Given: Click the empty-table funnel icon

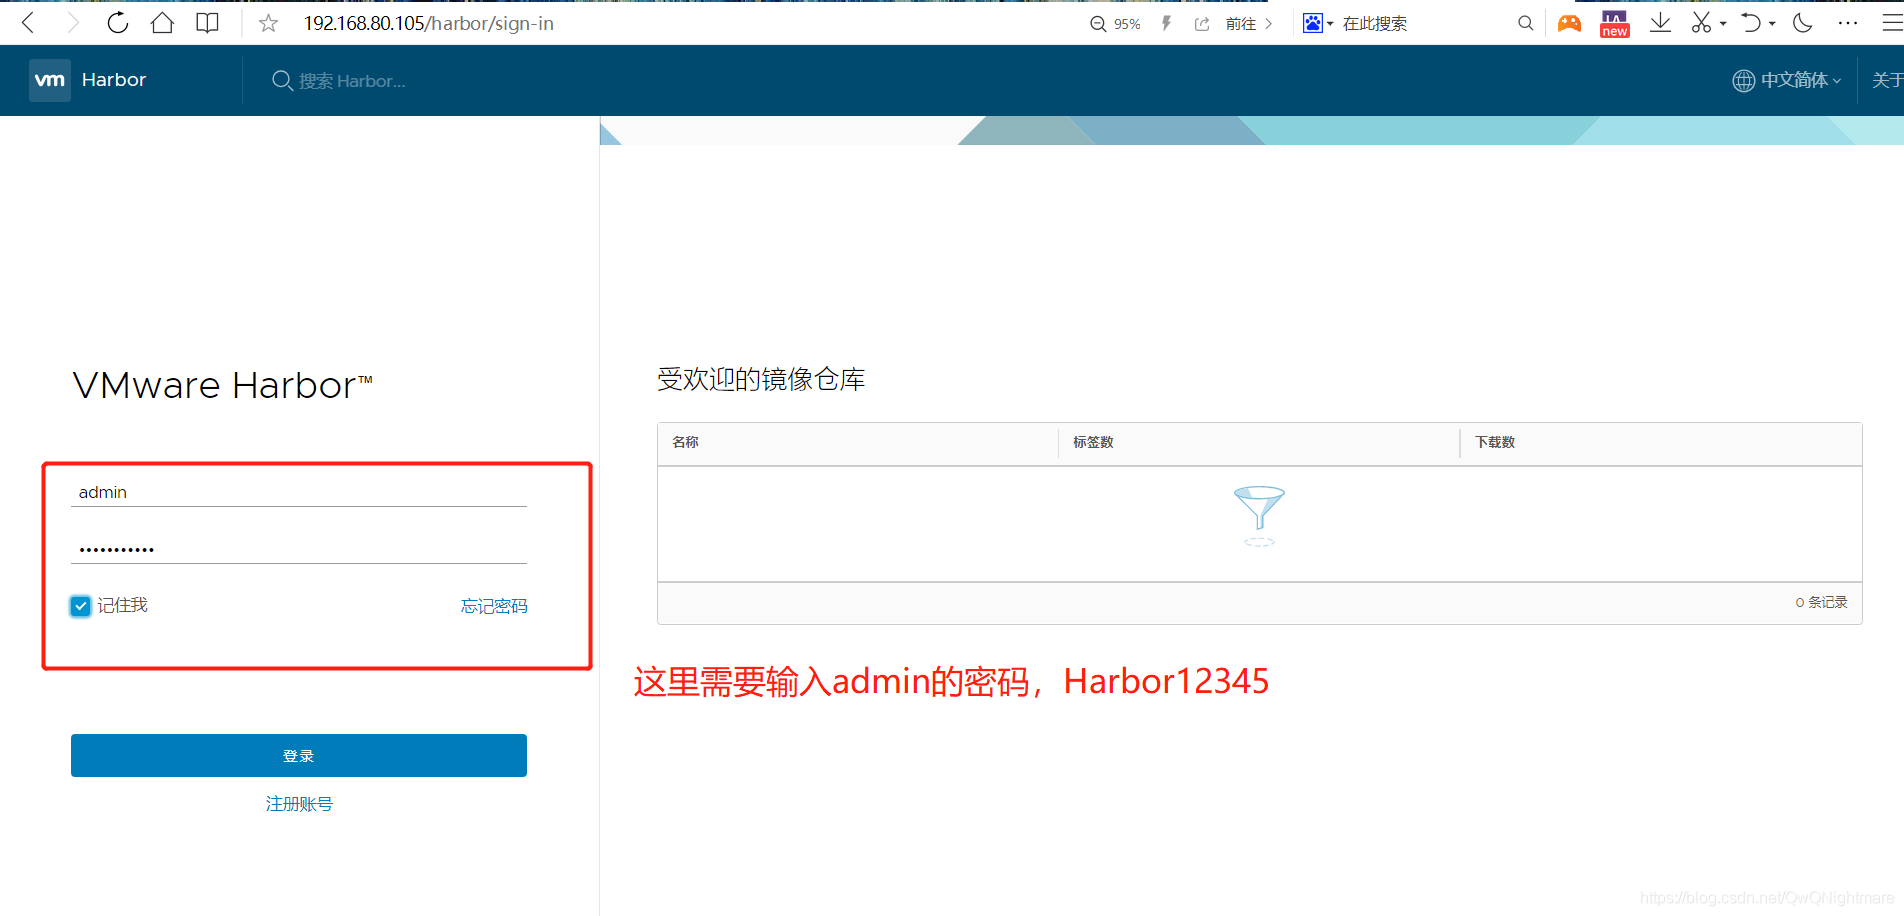Looking at the screenshot, I should coord(1259,516).
